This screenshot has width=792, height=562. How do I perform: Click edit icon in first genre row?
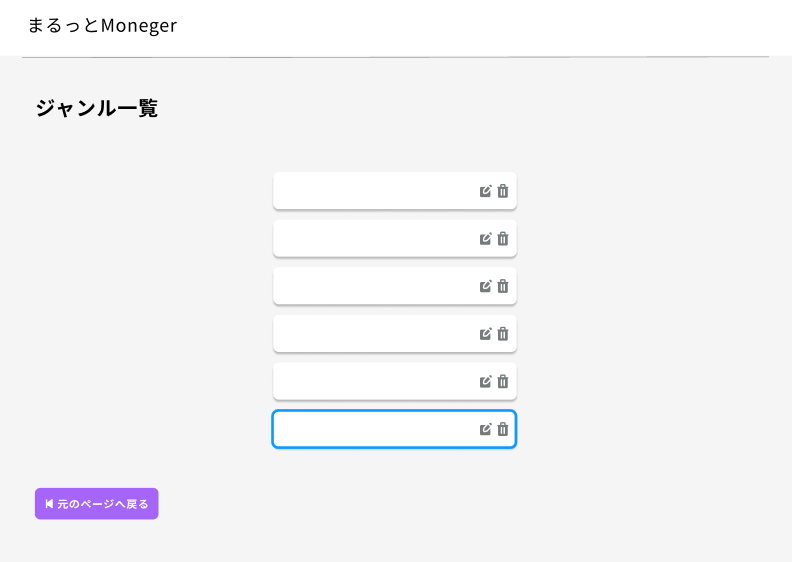(485, 191)
